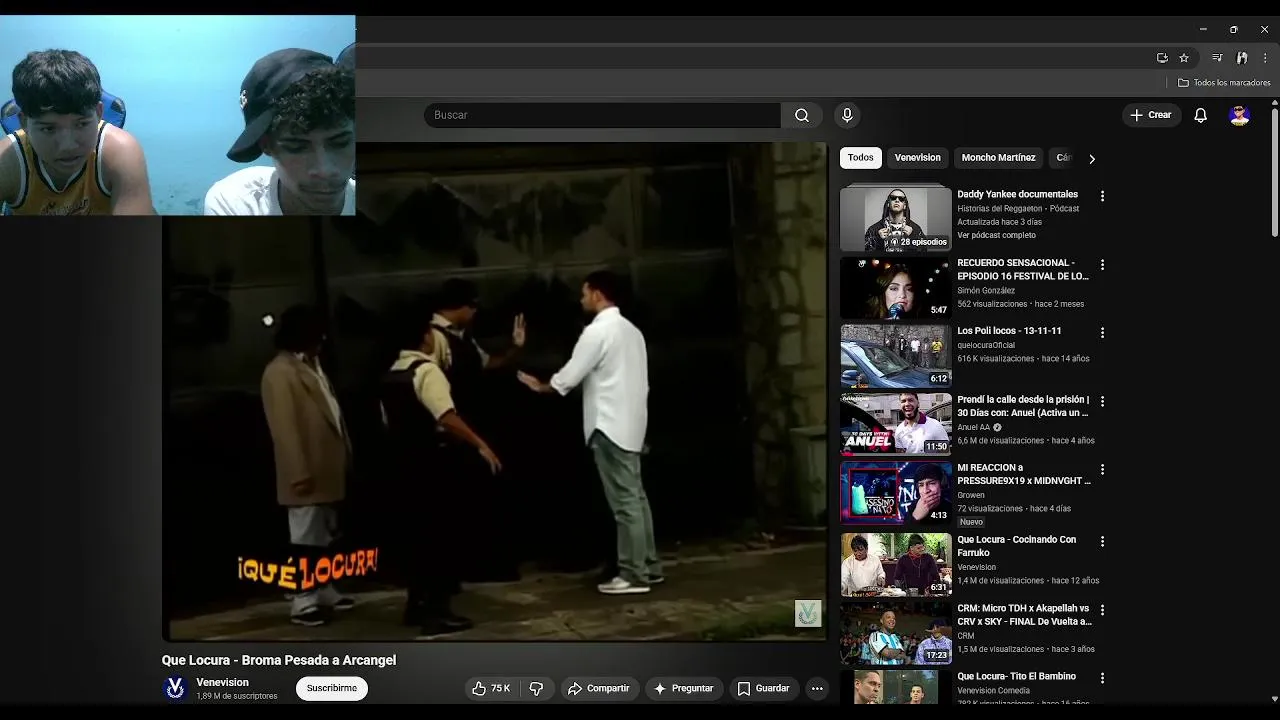Open options for Prendí la calle video
The image size is (1280, 720).
pyautogui.click(x=1102, y=401)
